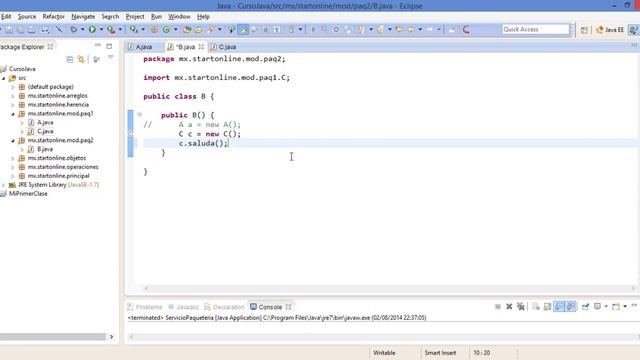Image resolution: width=640 pixels, height=360 pixels.
Task: Click Remove Launch X icon in Console
Action: click(509, 307)
